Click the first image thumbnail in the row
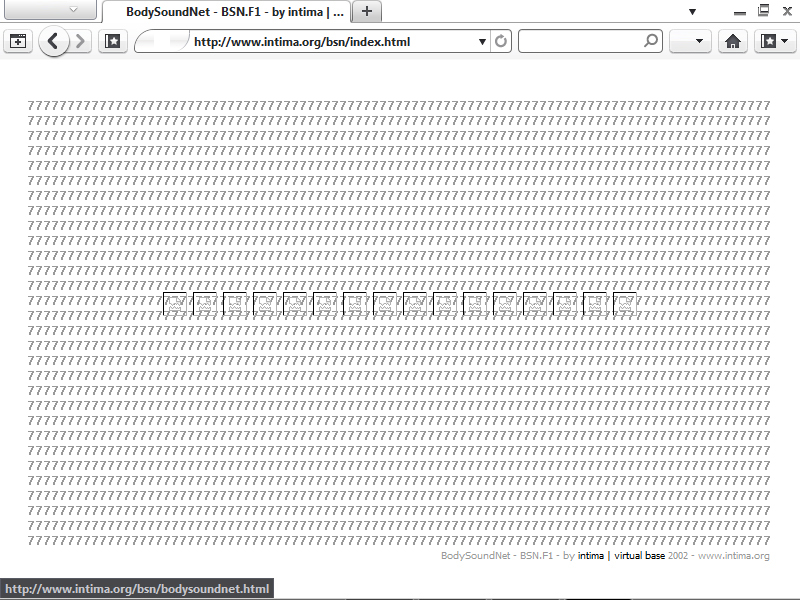This screenshot has height=600, width=800. [x=175, y=304]
